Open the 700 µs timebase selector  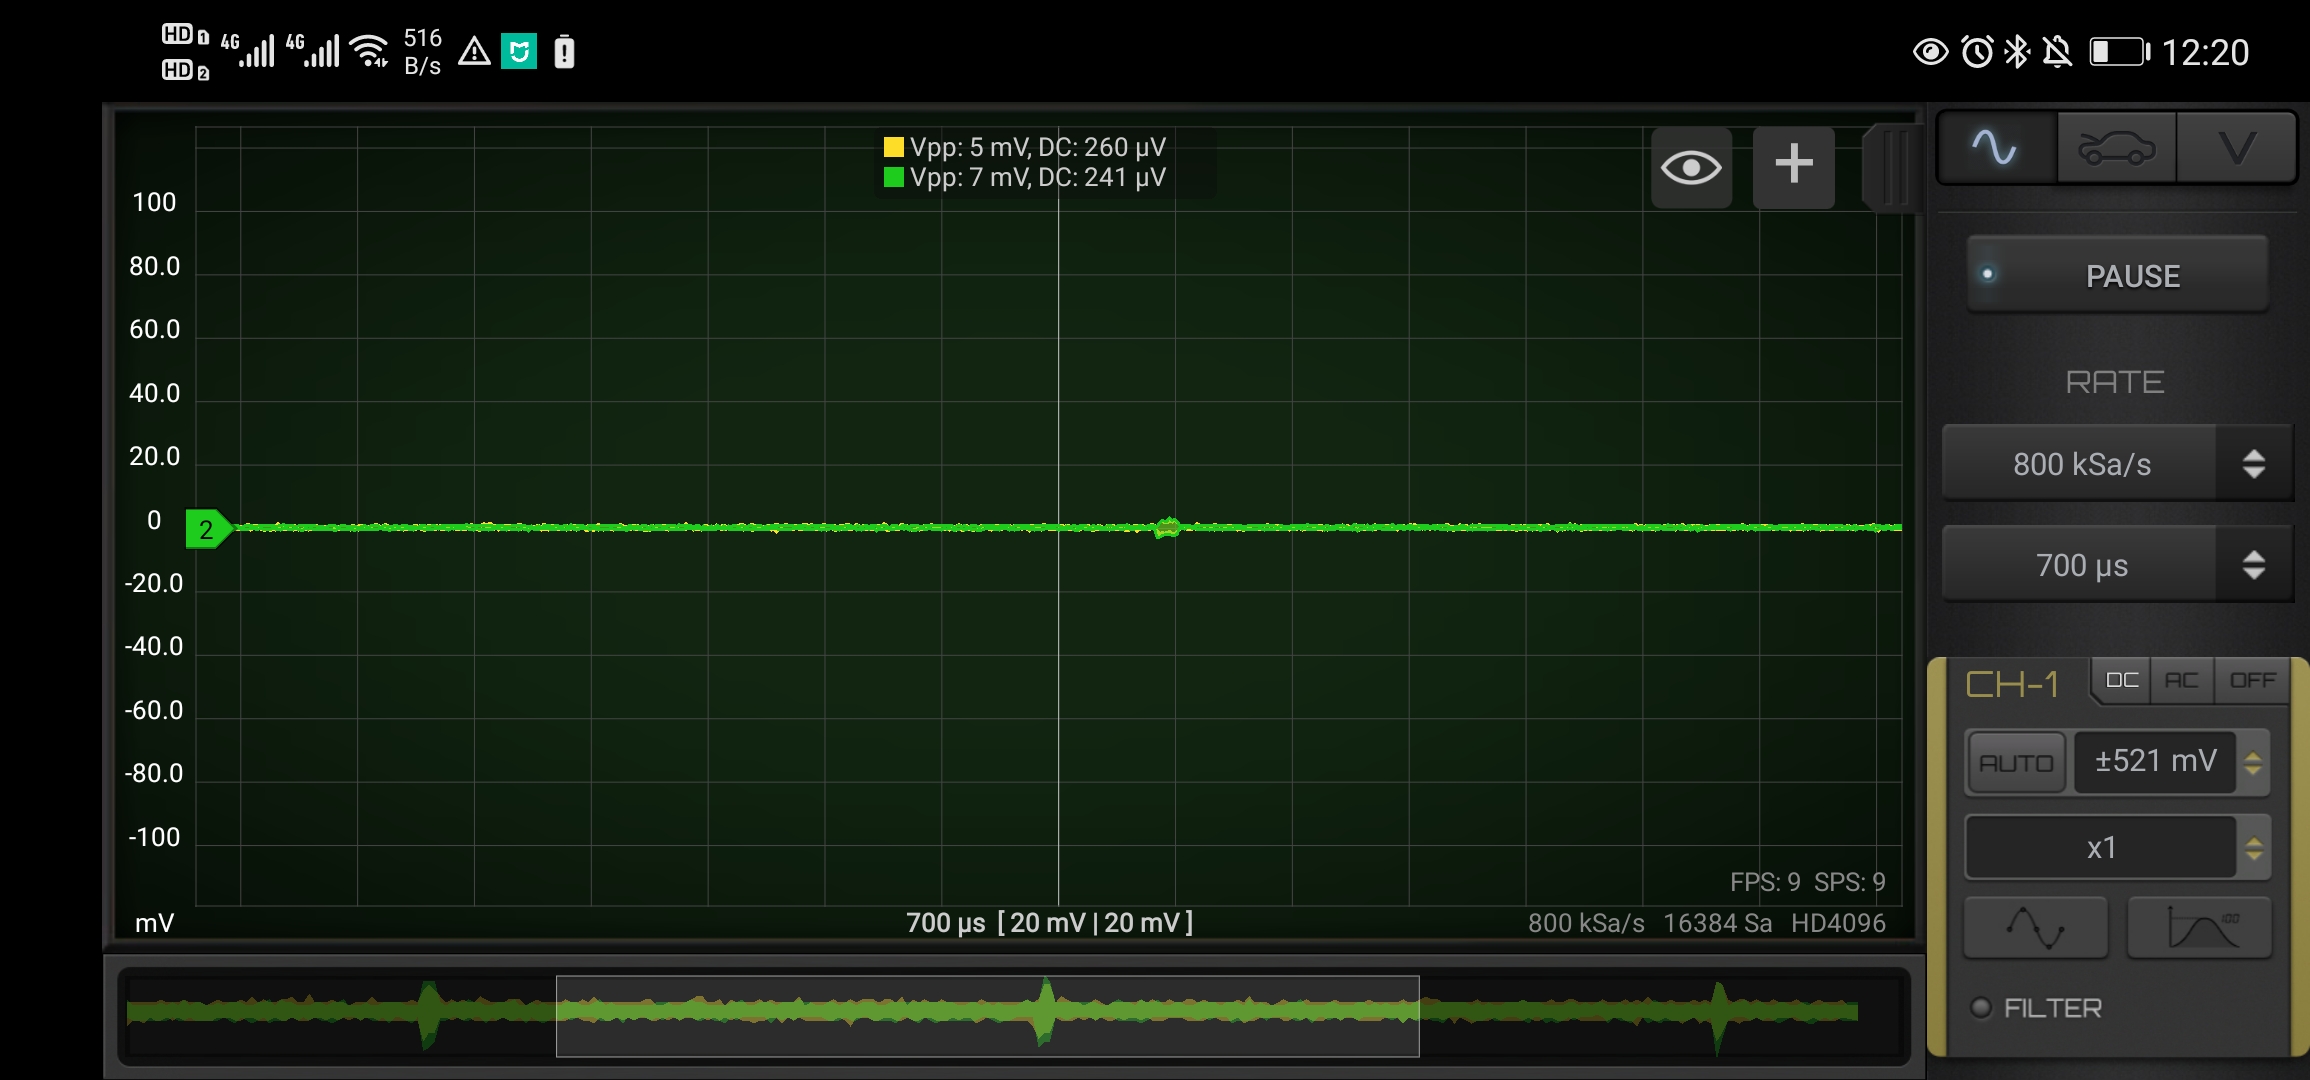[x=2080, y=565]
